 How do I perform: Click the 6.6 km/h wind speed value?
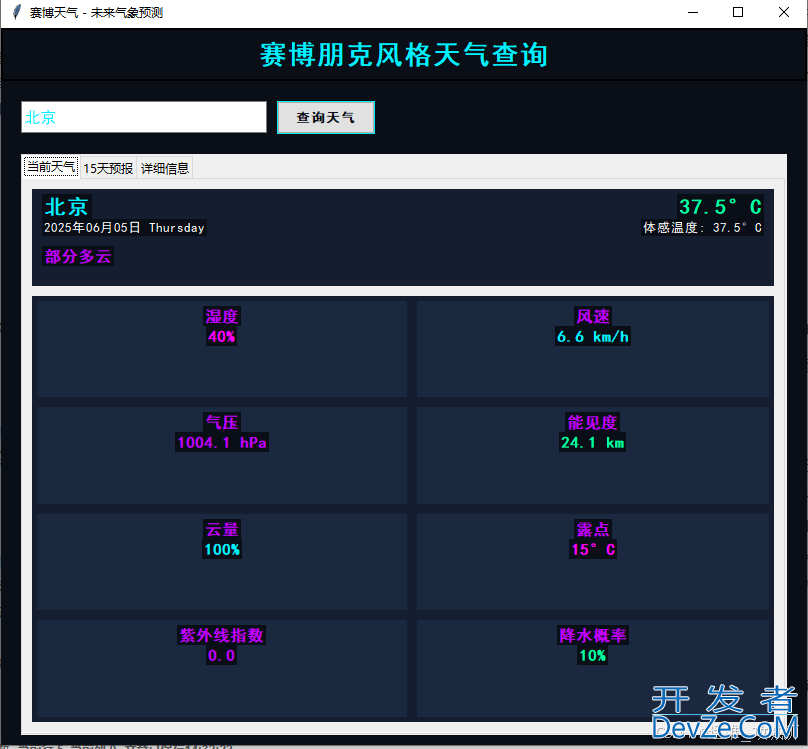pos(593,336)
